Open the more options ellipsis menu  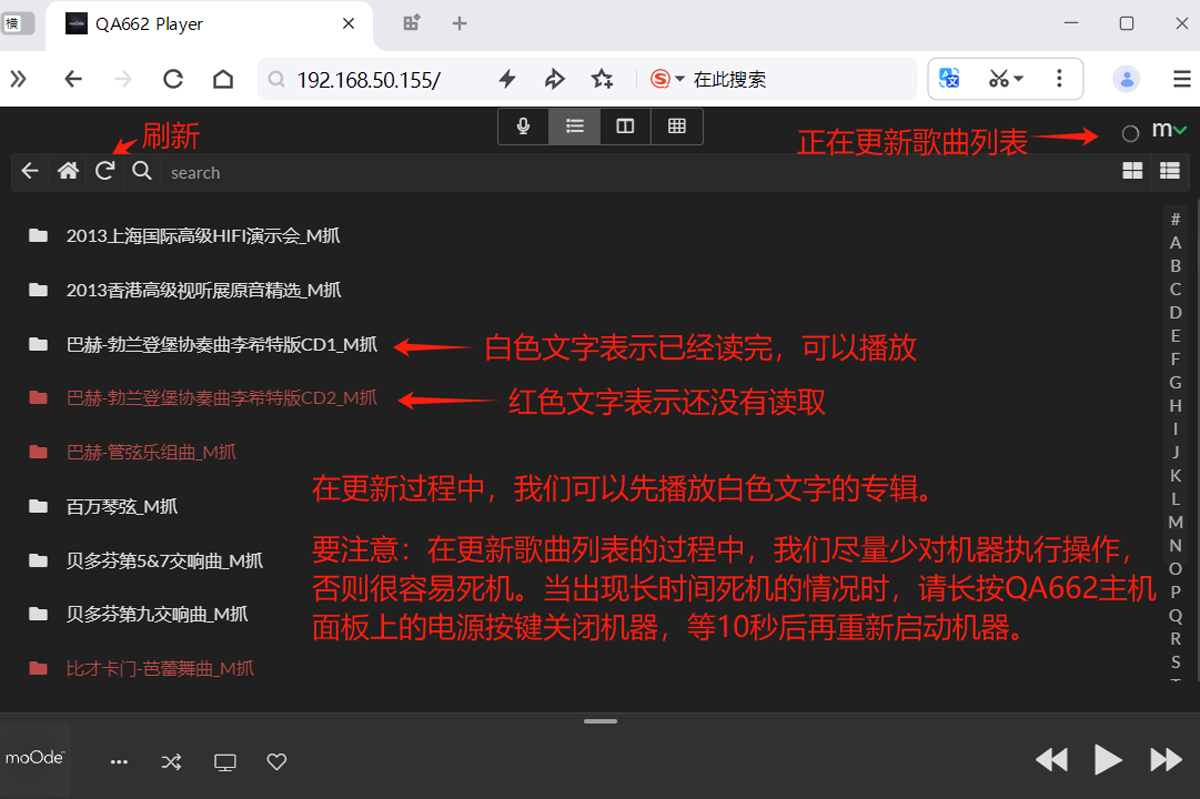tap(119, 761)
